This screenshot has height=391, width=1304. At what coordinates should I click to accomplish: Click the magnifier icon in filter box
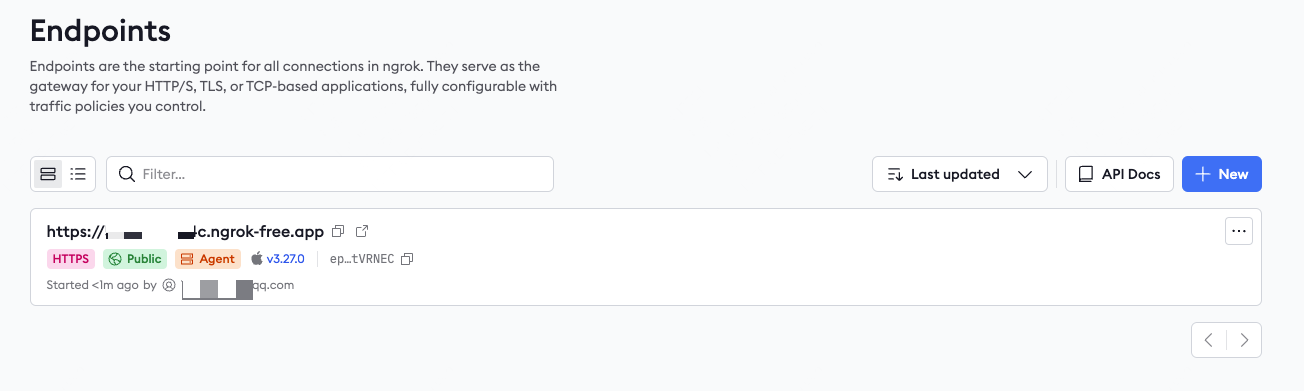click(127, 174)
